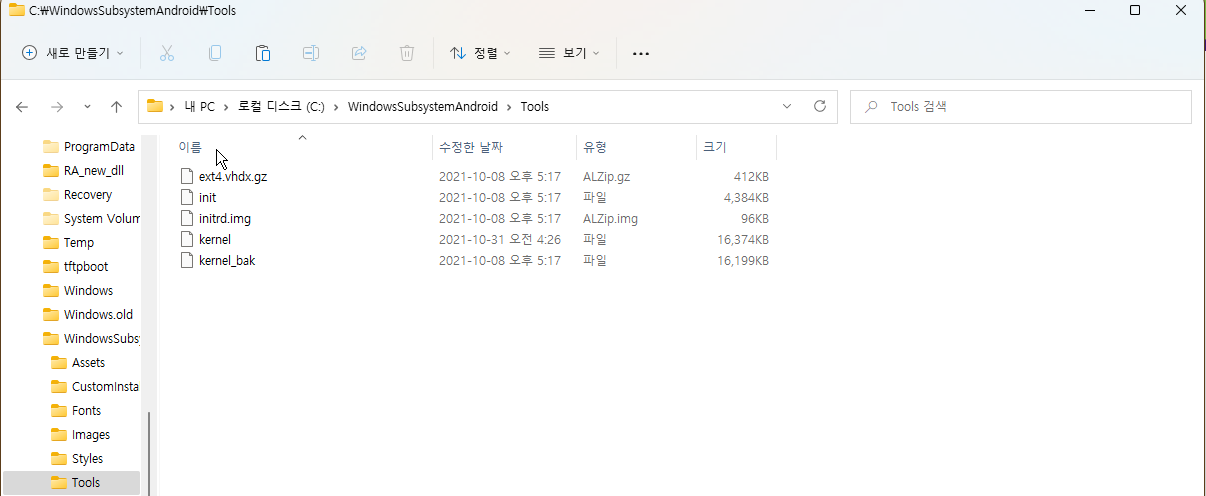
Task: Click date 2021-10-31 오전 4:26
Action: [x=500, y=239]
